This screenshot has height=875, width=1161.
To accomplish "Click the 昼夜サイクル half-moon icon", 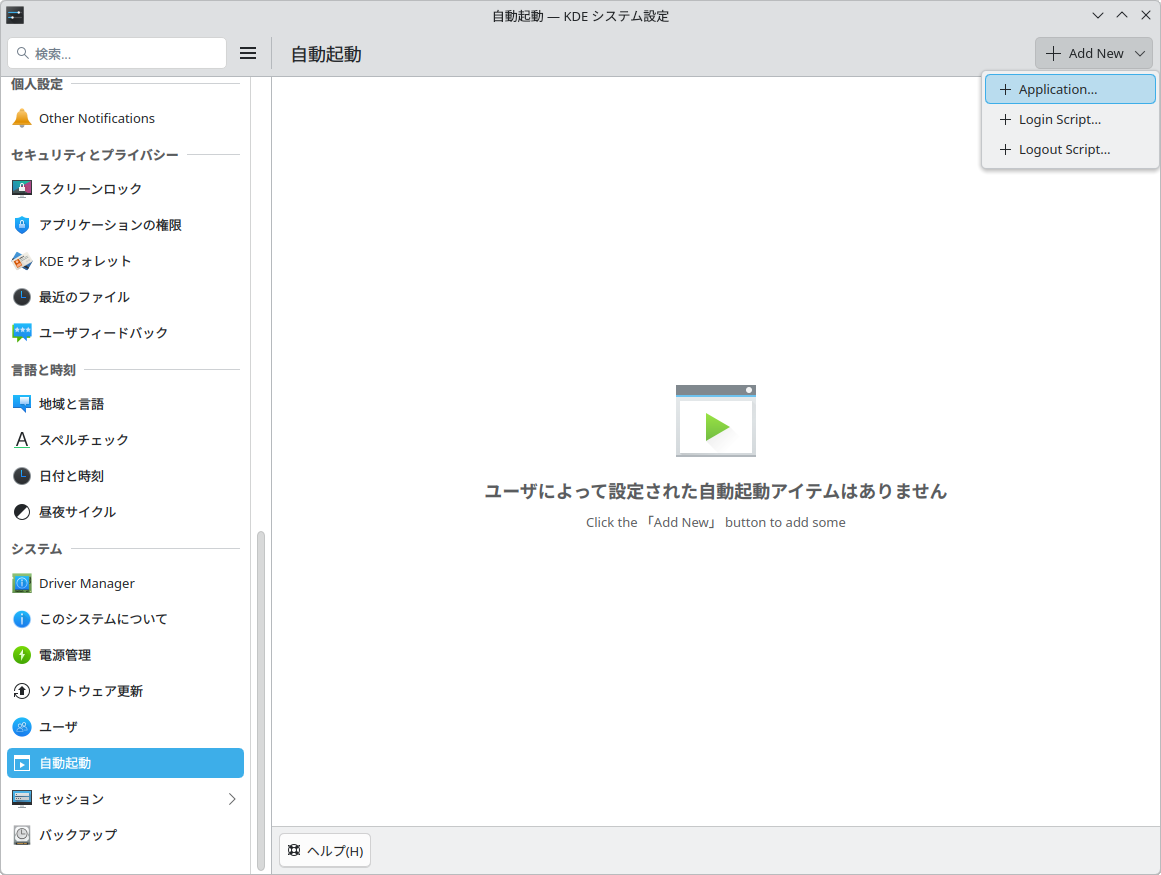I will (22, 512).
